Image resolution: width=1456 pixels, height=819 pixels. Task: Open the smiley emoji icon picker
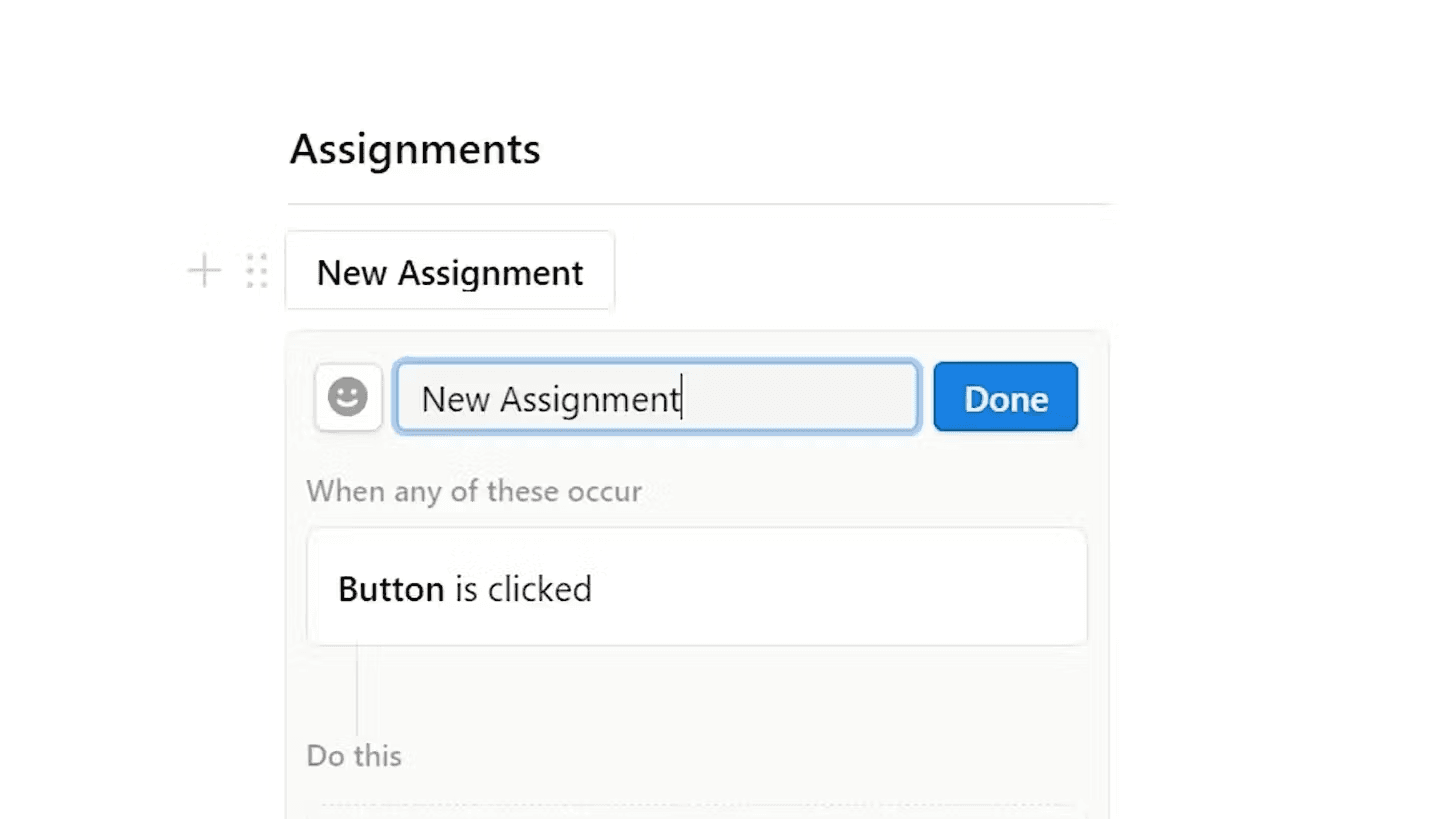348,398
